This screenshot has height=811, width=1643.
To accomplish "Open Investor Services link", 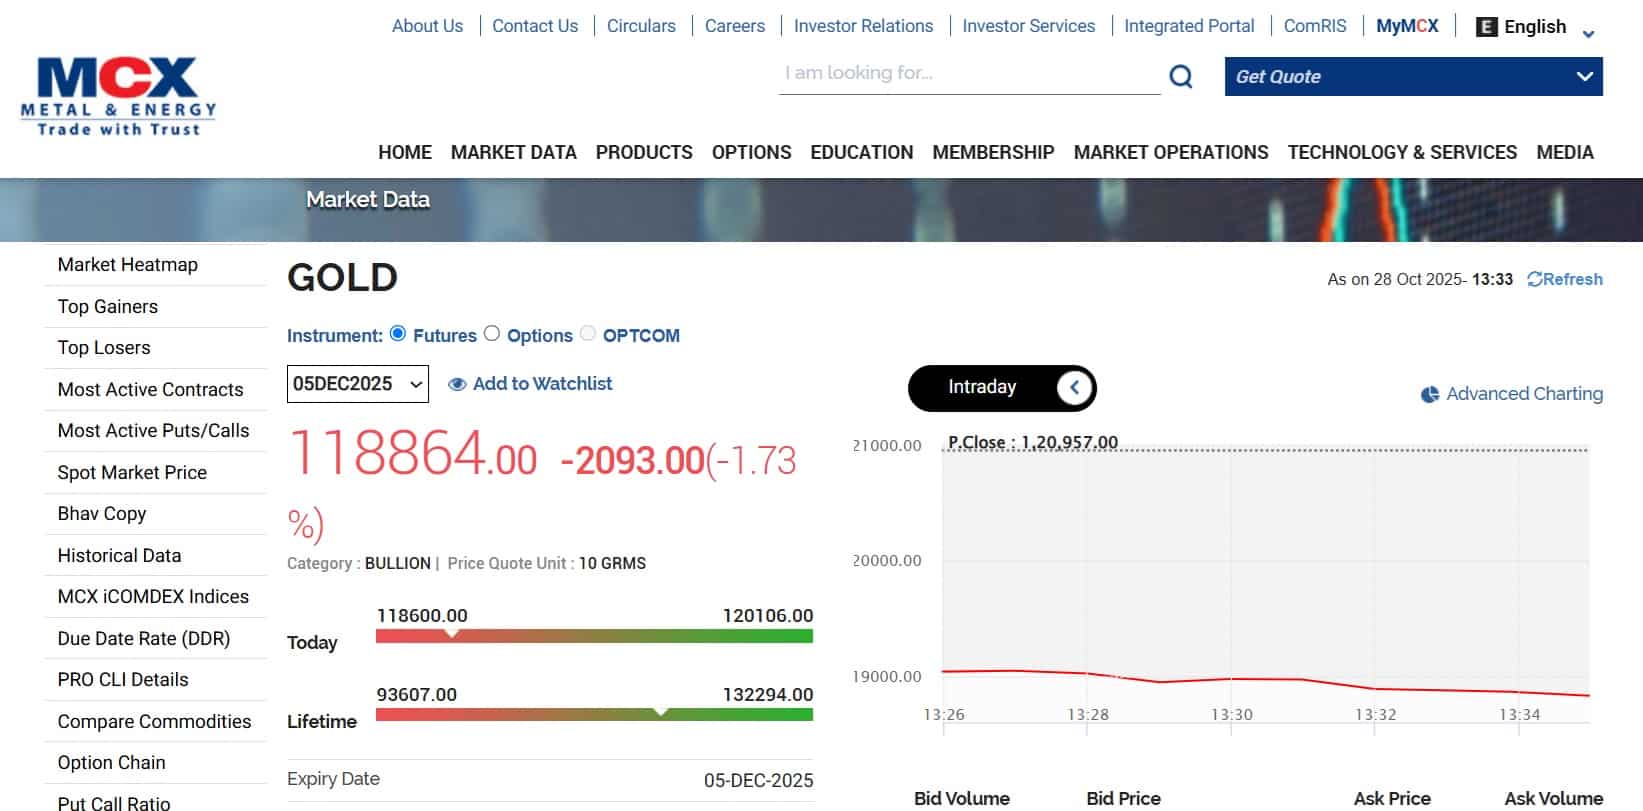I will pos(1029,26).
